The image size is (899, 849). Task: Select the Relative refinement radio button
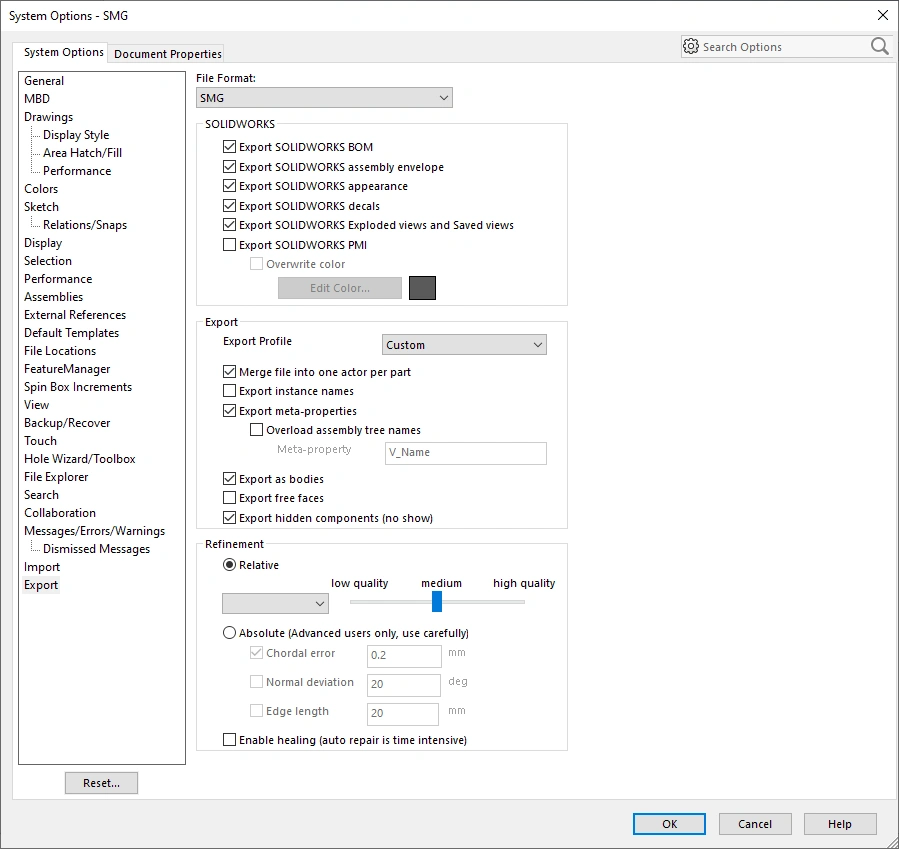(x=229, y=565)
